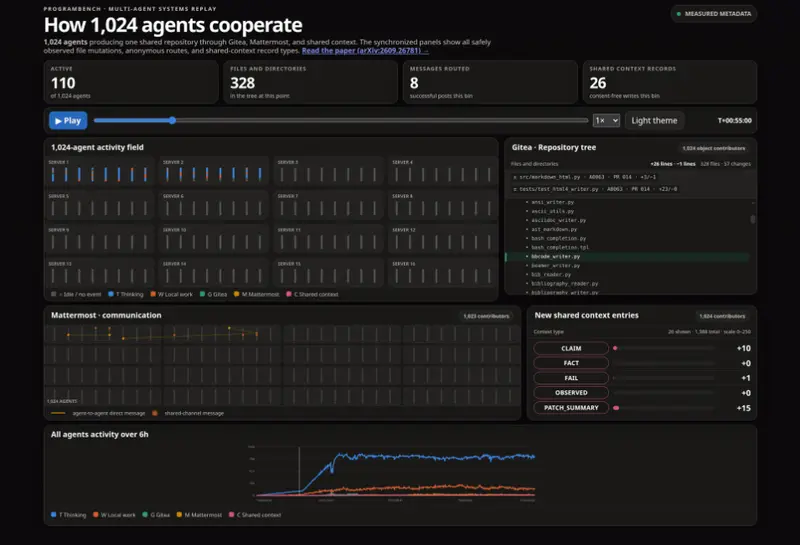The image size is (800, 545).
Task: Select beamer_writer.py in repository tree
Action: click(x=556, y=265)
